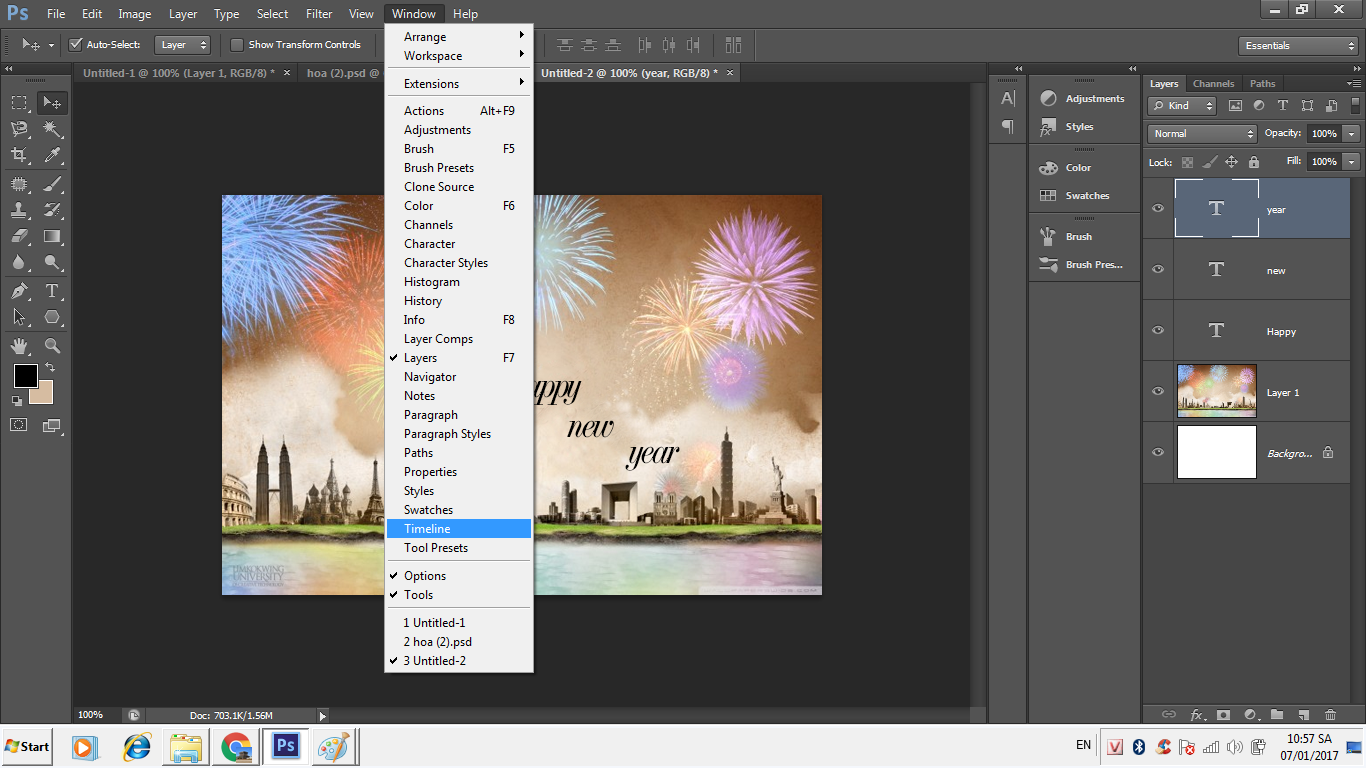
Task: Click the trash icon to delete layer
Action: (x=1330, y=715)
